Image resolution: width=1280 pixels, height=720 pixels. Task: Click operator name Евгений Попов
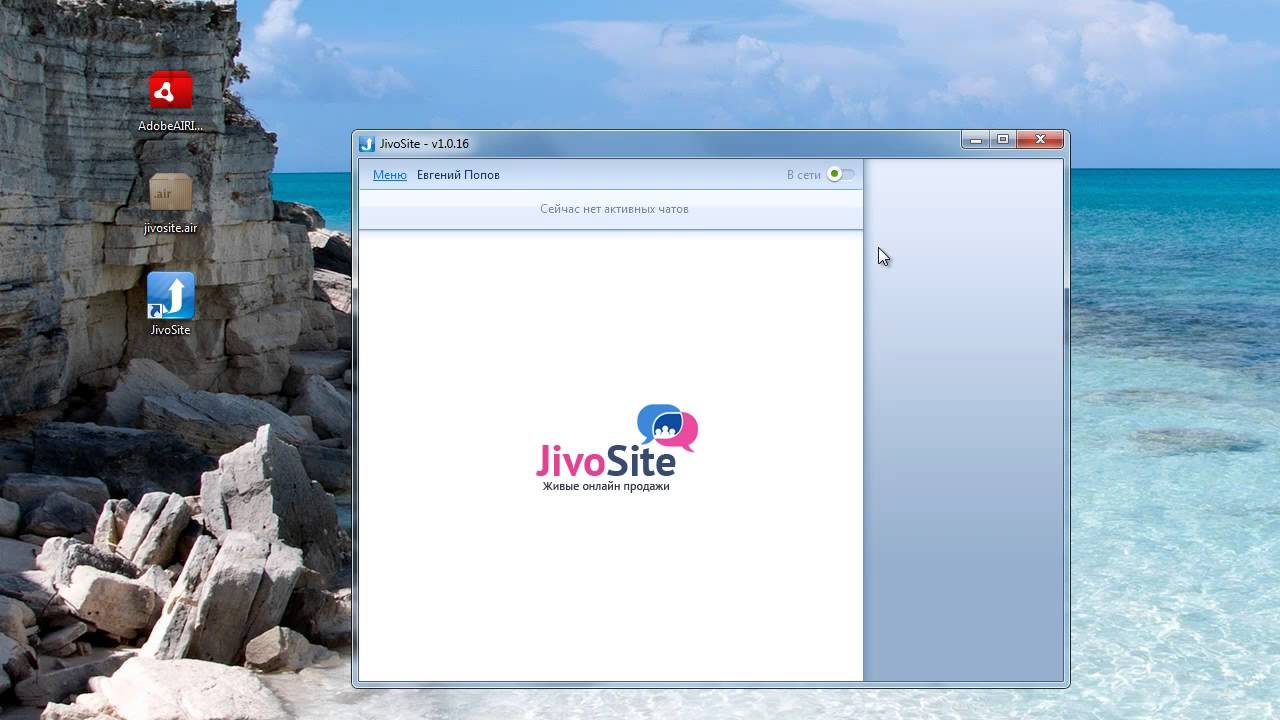tap(458, 175)
